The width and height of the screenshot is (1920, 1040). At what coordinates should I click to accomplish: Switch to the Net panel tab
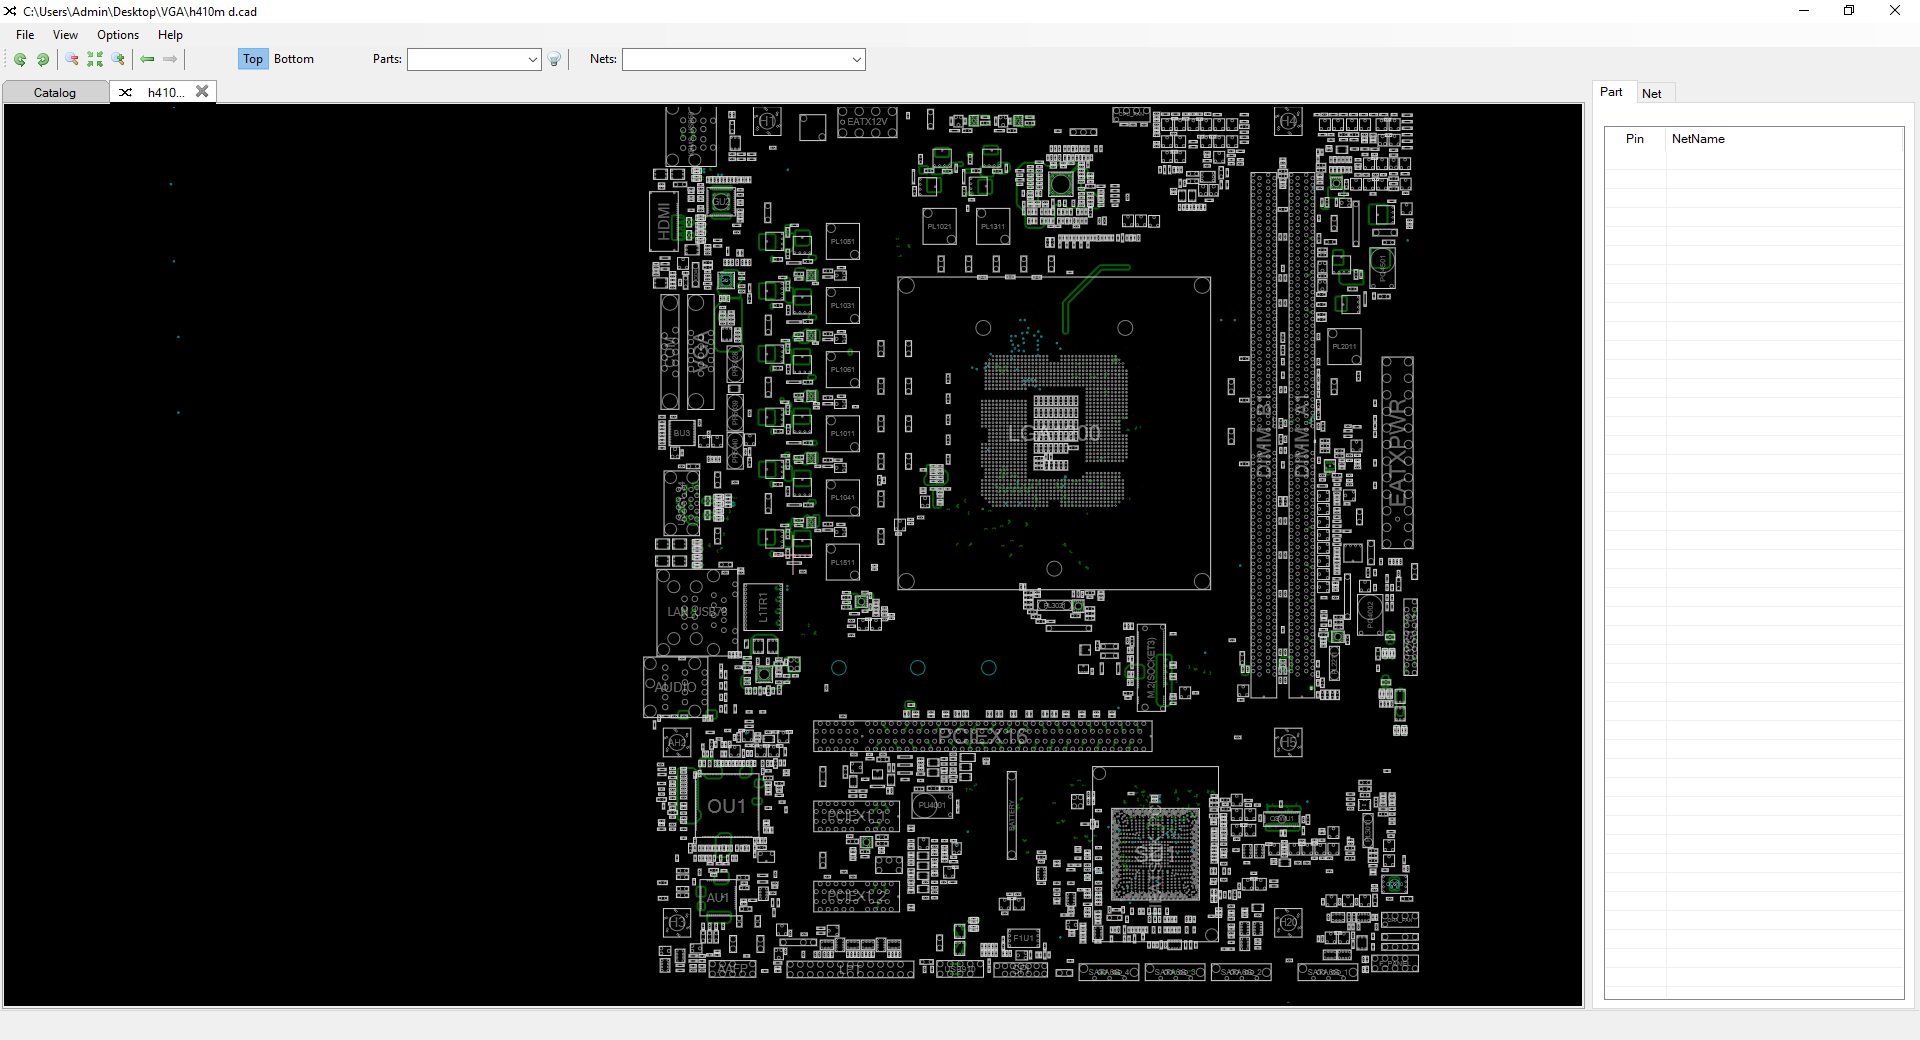pos(1652,94)
